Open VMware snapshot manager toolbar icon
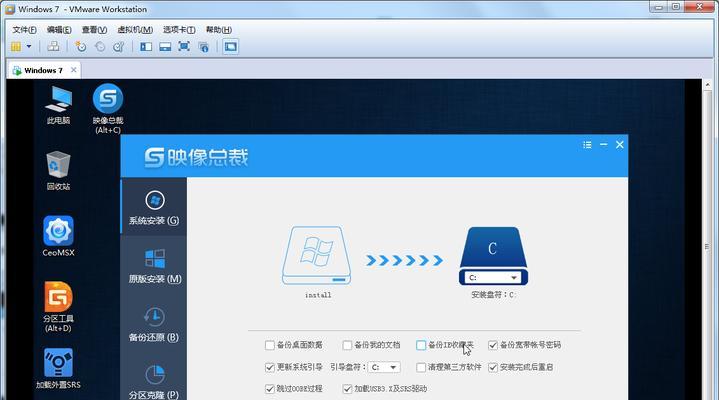 pyautogui.click(x=118, y=46)
